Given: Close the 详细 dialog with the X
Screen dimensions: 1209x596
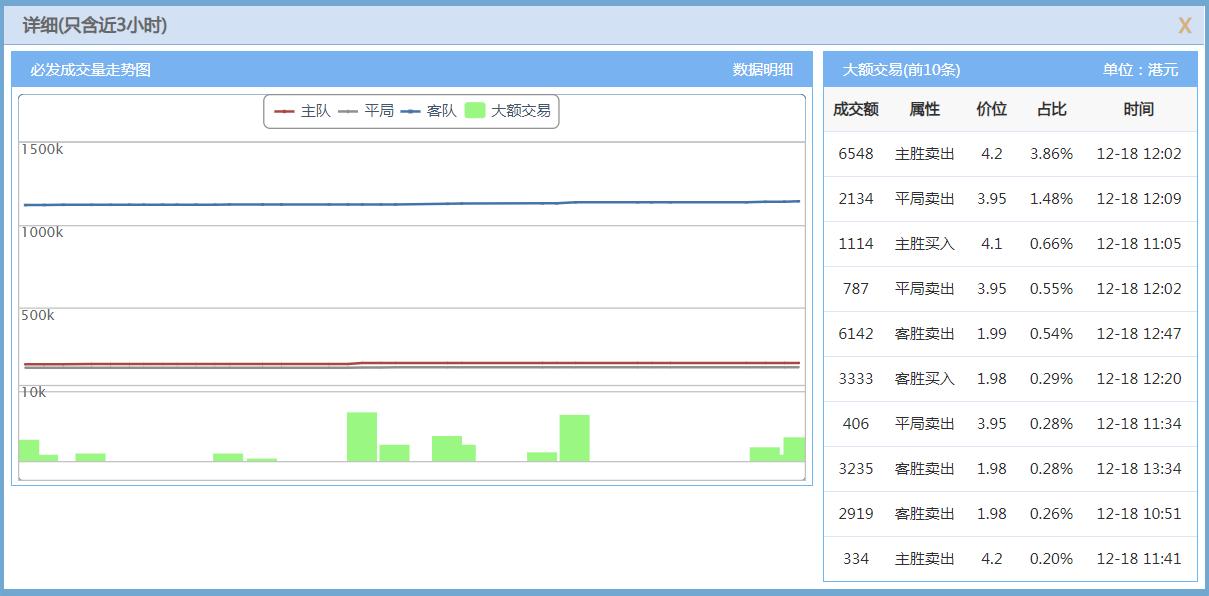Looking at the screenshot, I should point(1184,26).
